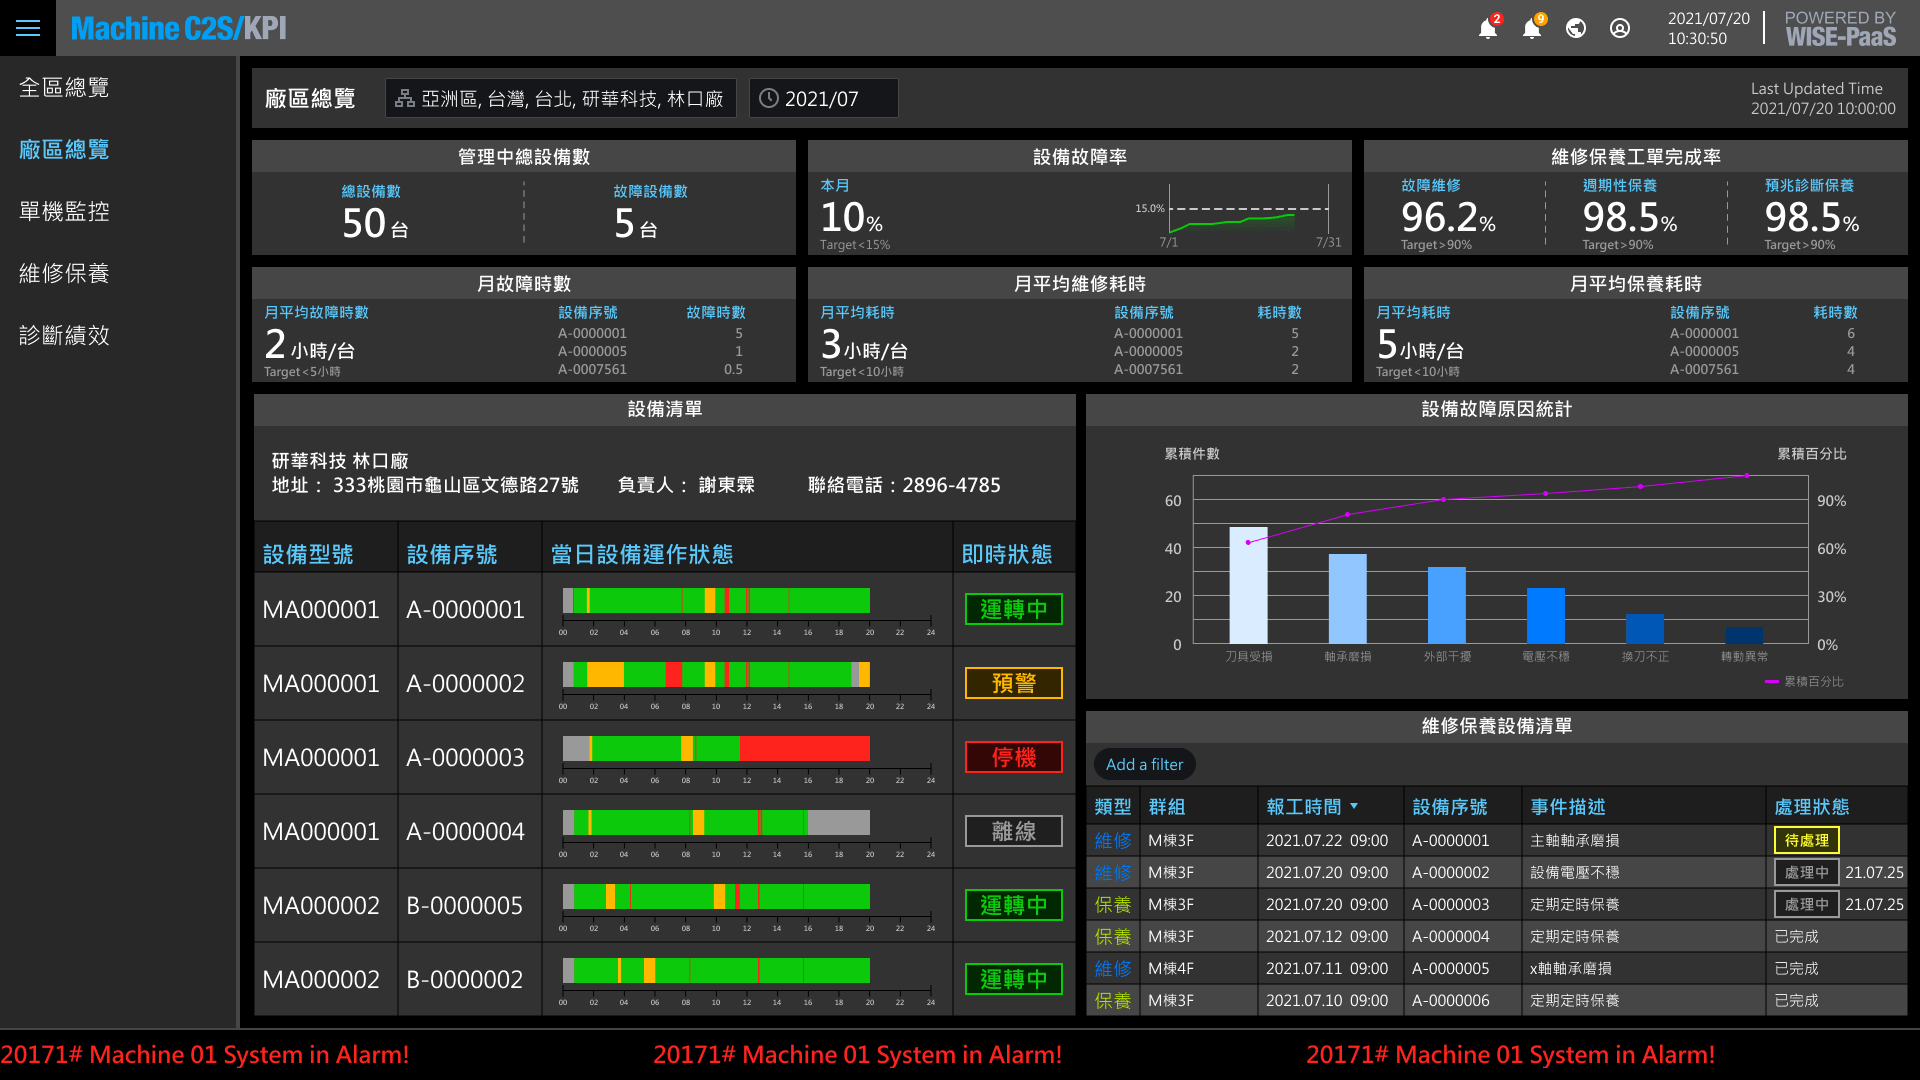
Task: Click the Add a filter button
Action: pos(1144,764)
